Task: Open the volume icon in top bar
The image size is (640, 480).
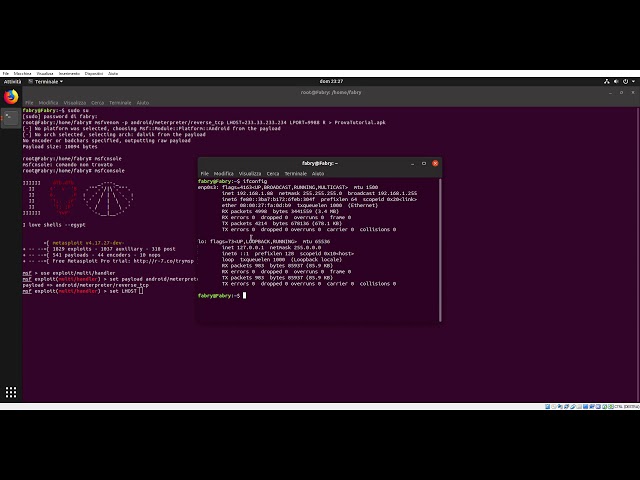Action: 616,82
